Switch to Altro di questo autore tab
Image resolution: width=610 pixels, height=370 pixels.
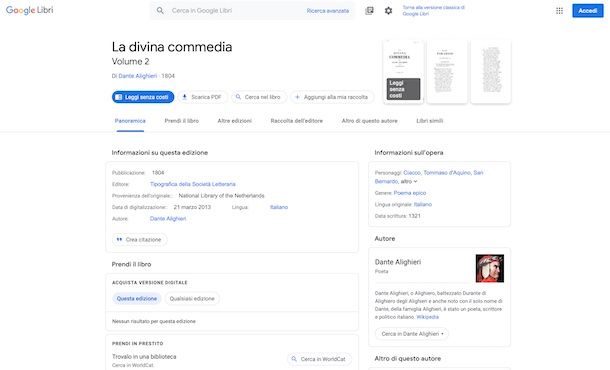370,121
